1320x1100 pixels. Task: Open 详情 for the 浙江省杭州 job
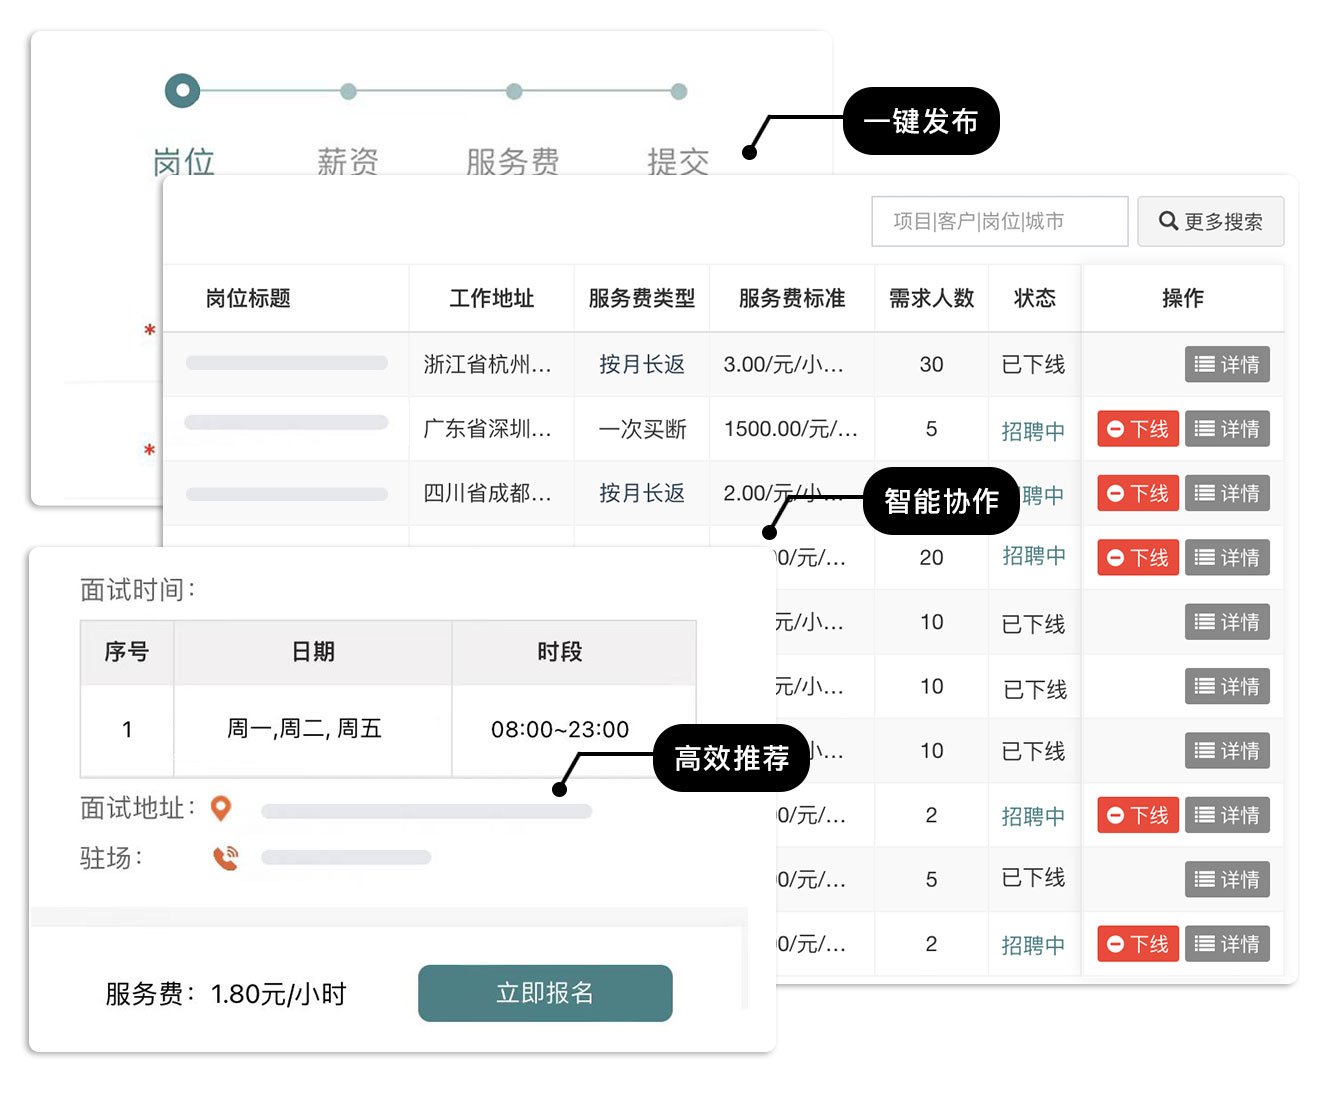1227,365
